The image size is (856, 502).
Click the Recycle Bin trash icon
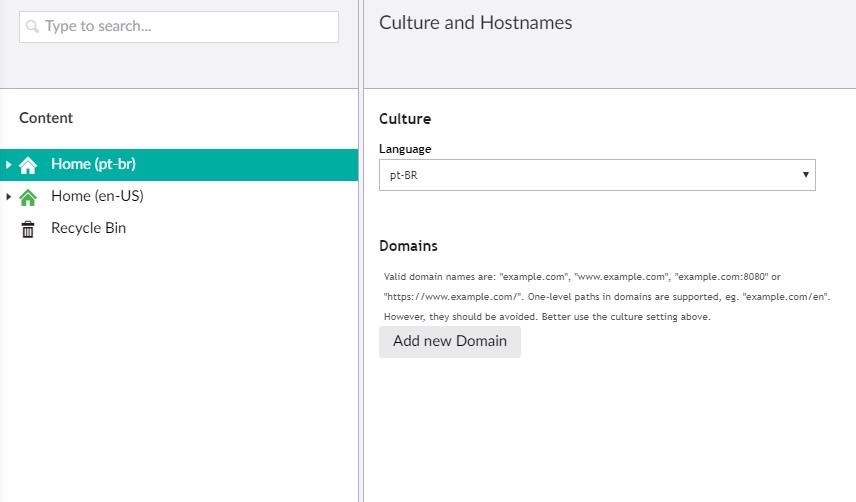pyautogui.click(x=28, y=229)
